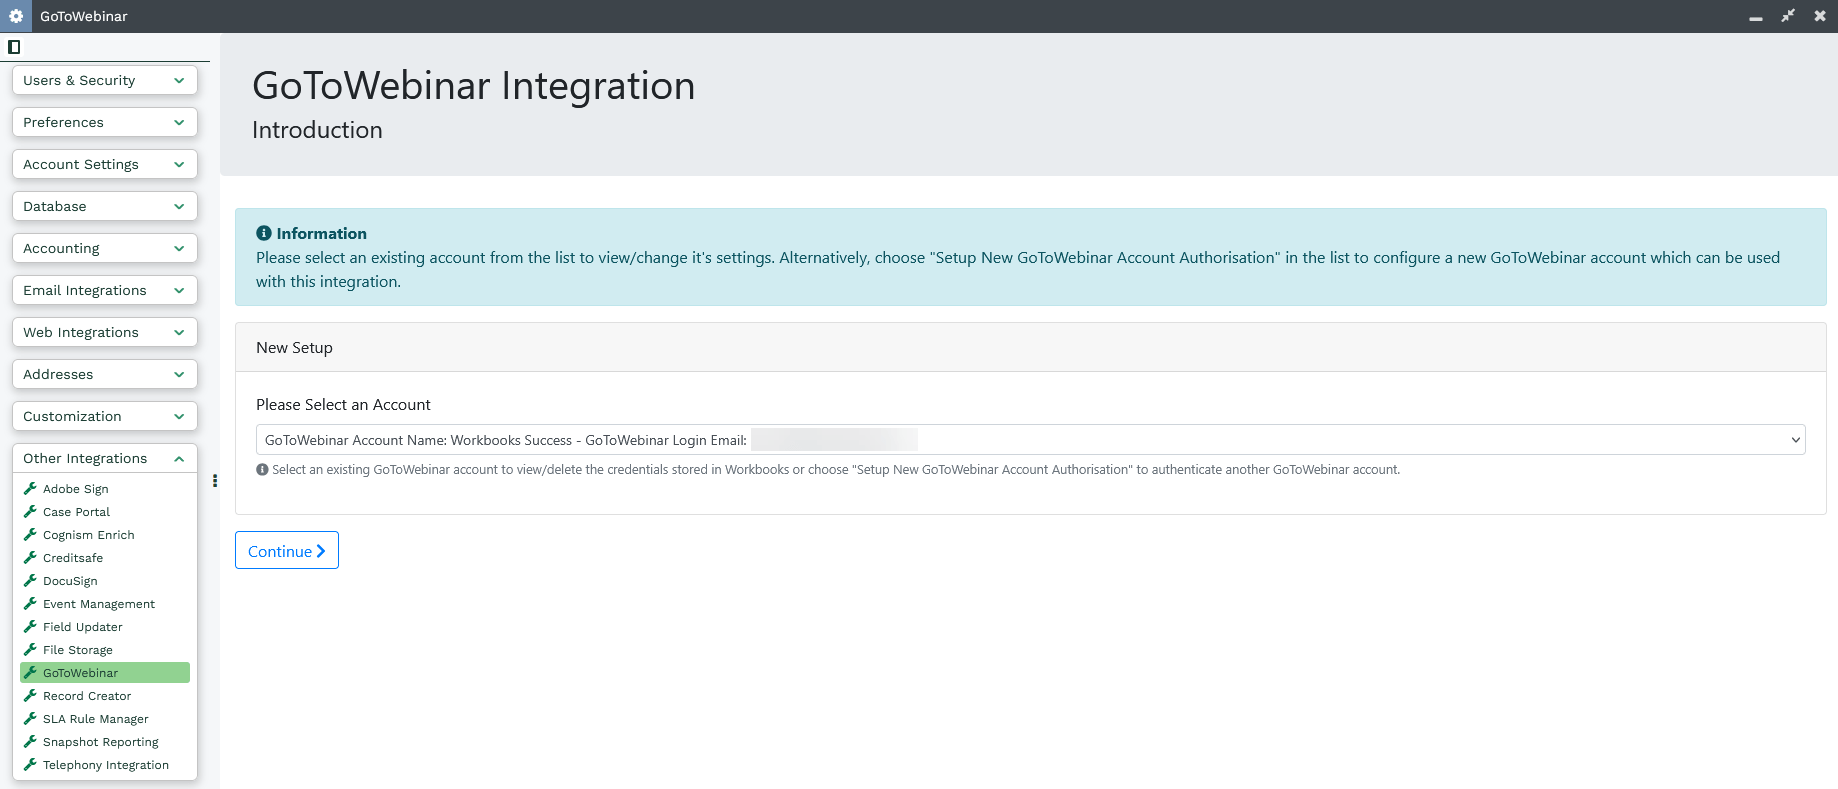Expand the Database section
This screenshot has height=789, width=1838.
[x=104, y=206]
